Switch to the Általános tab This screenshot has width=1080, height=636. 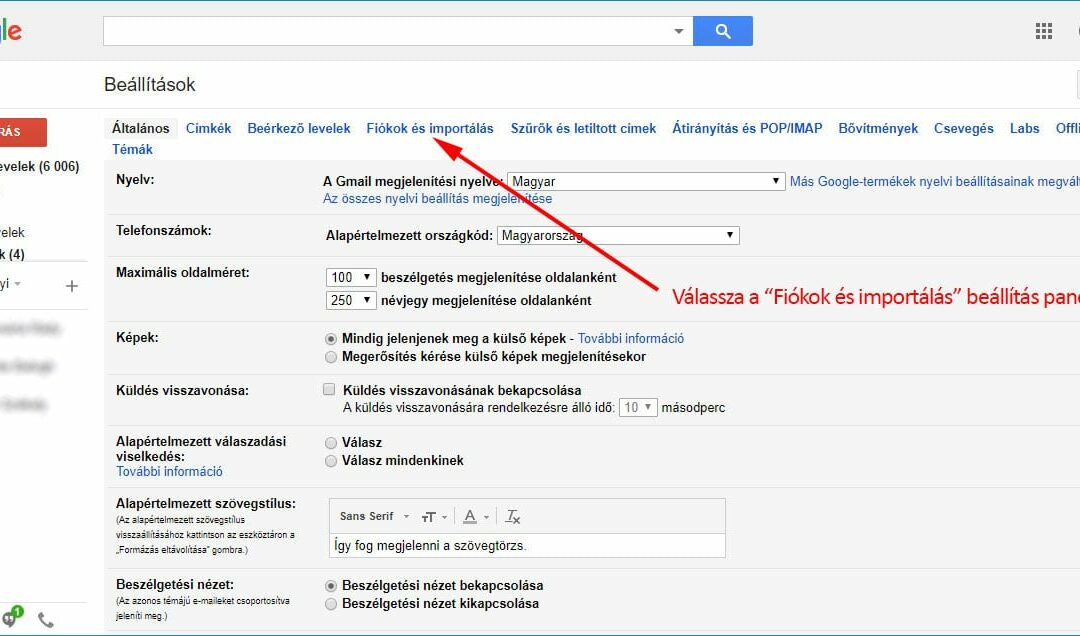[x=141, y=128]
